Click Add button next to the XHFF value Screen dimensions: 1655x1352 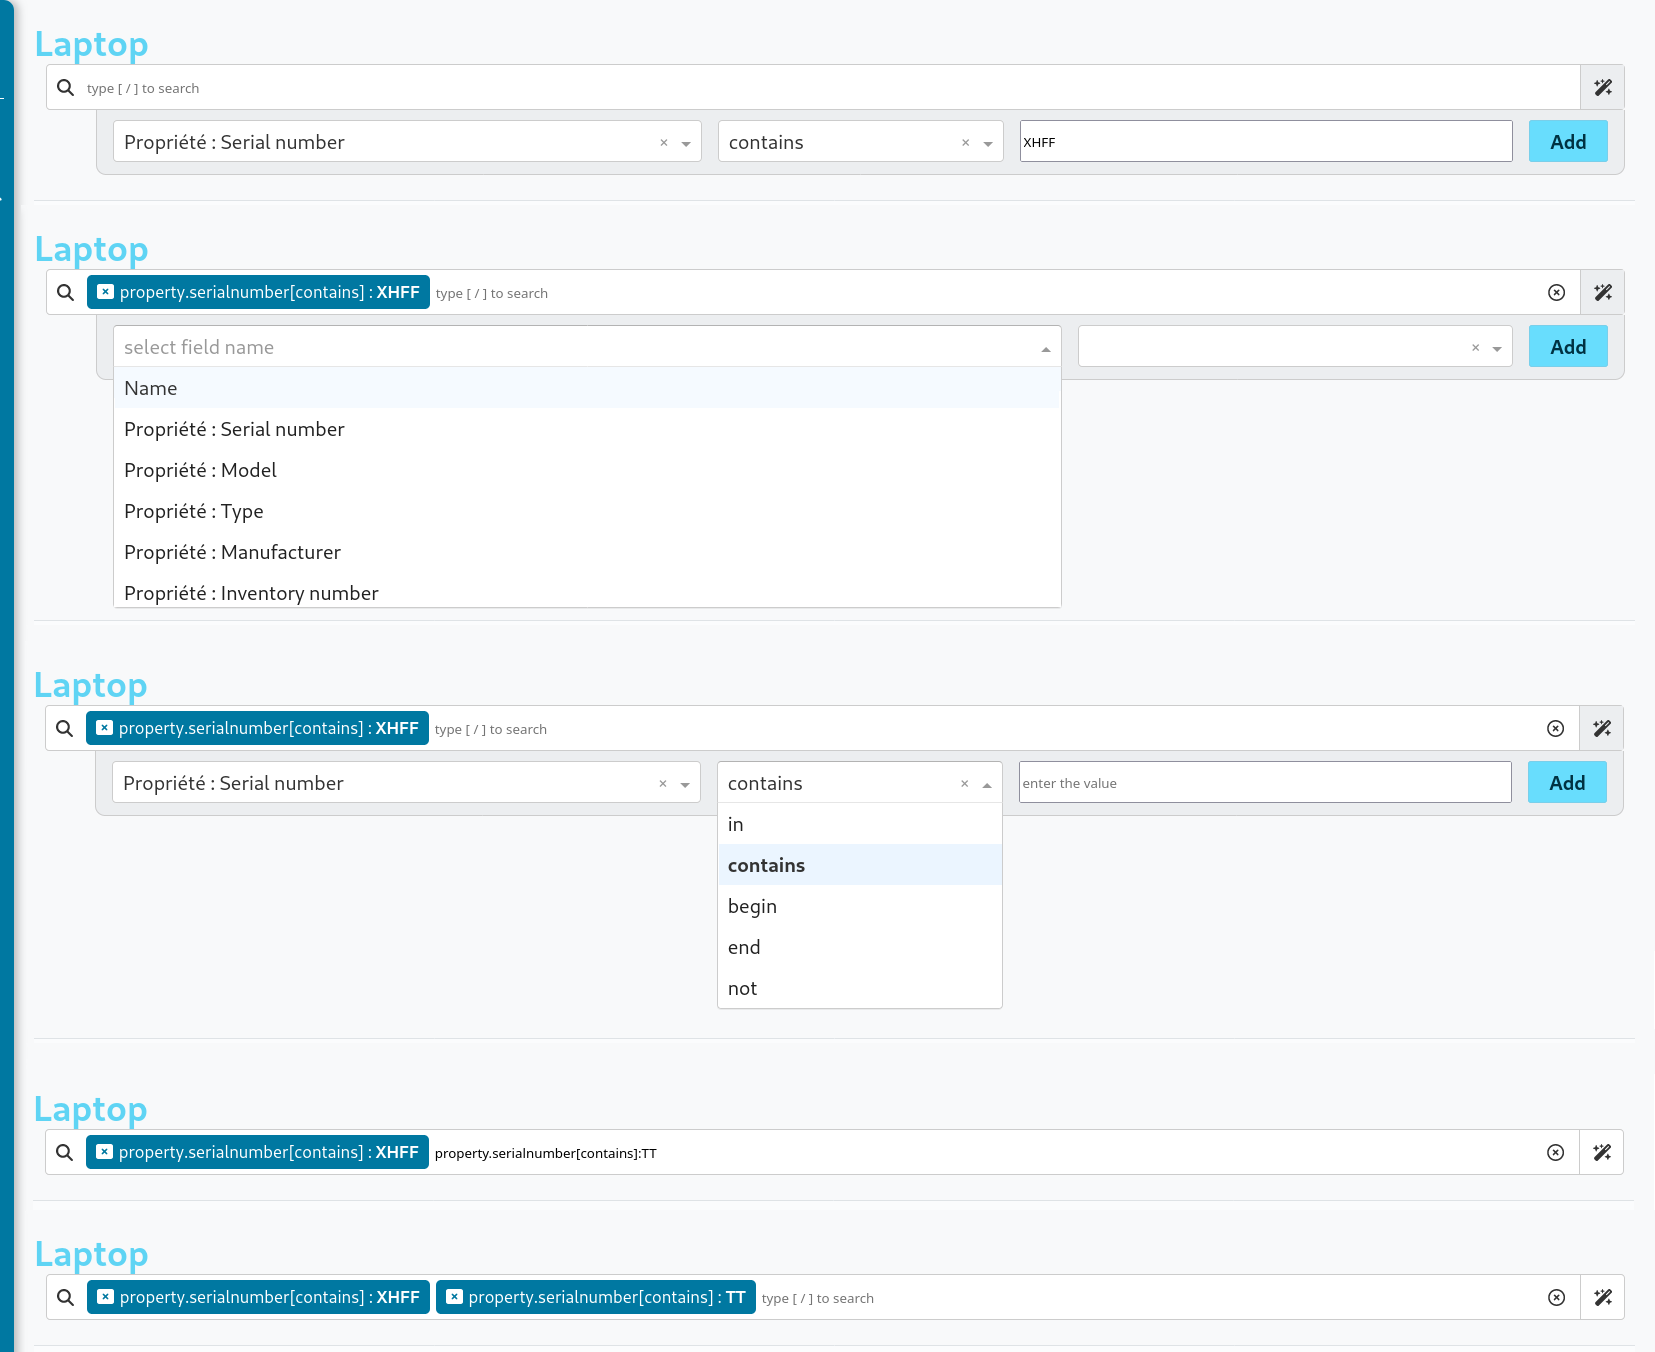click(x=1567, y=142)
